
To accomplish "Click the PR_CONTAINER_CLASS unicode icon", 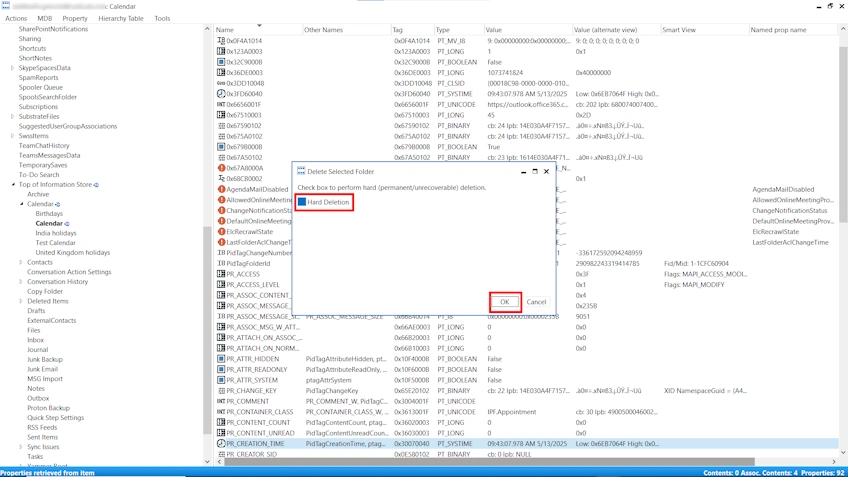I will [x=221, y=412].
